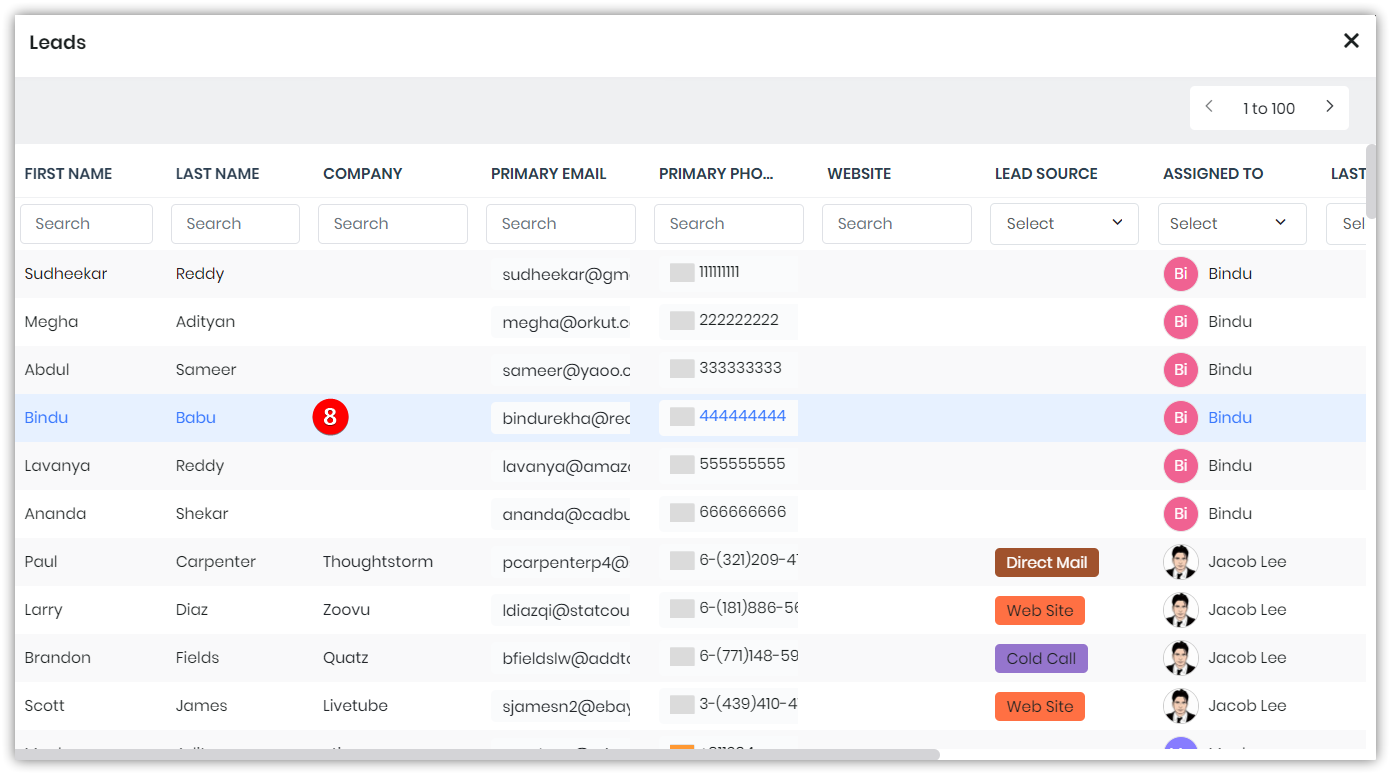The image size is (1391, 775).
Task: Click Jacob Lee's profile photo in Paul Carpenter row
Action: point(1181,561)
